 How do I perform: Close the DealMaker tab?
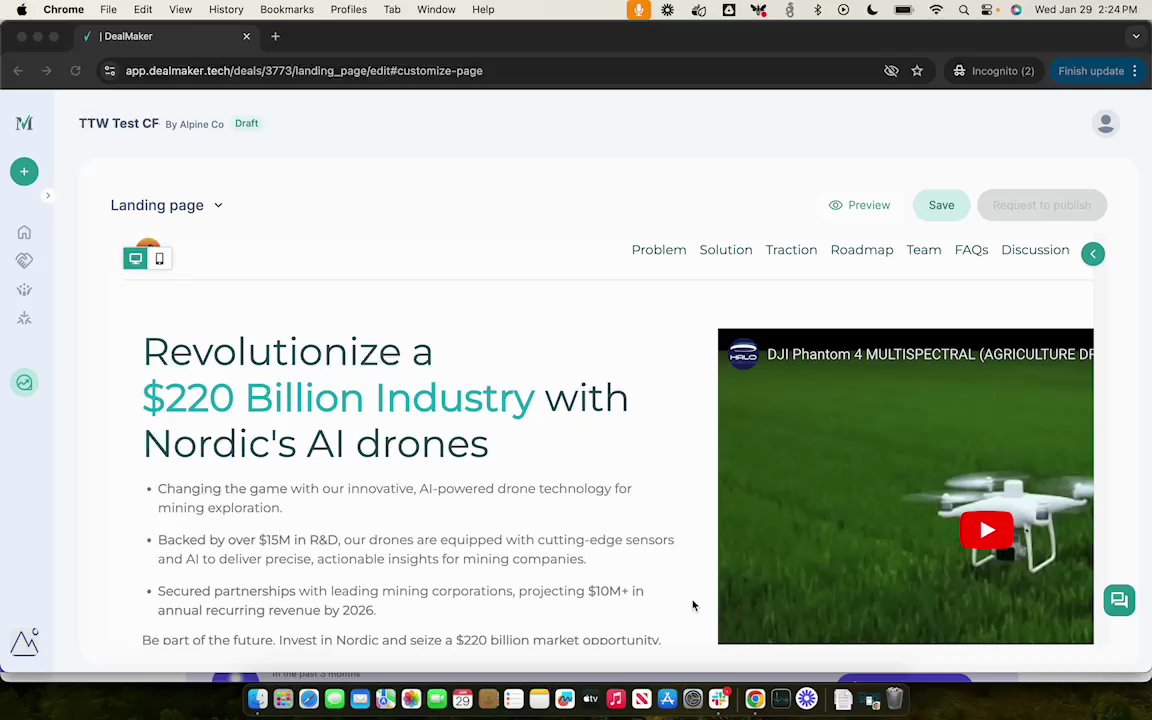[x=246, y=36]
